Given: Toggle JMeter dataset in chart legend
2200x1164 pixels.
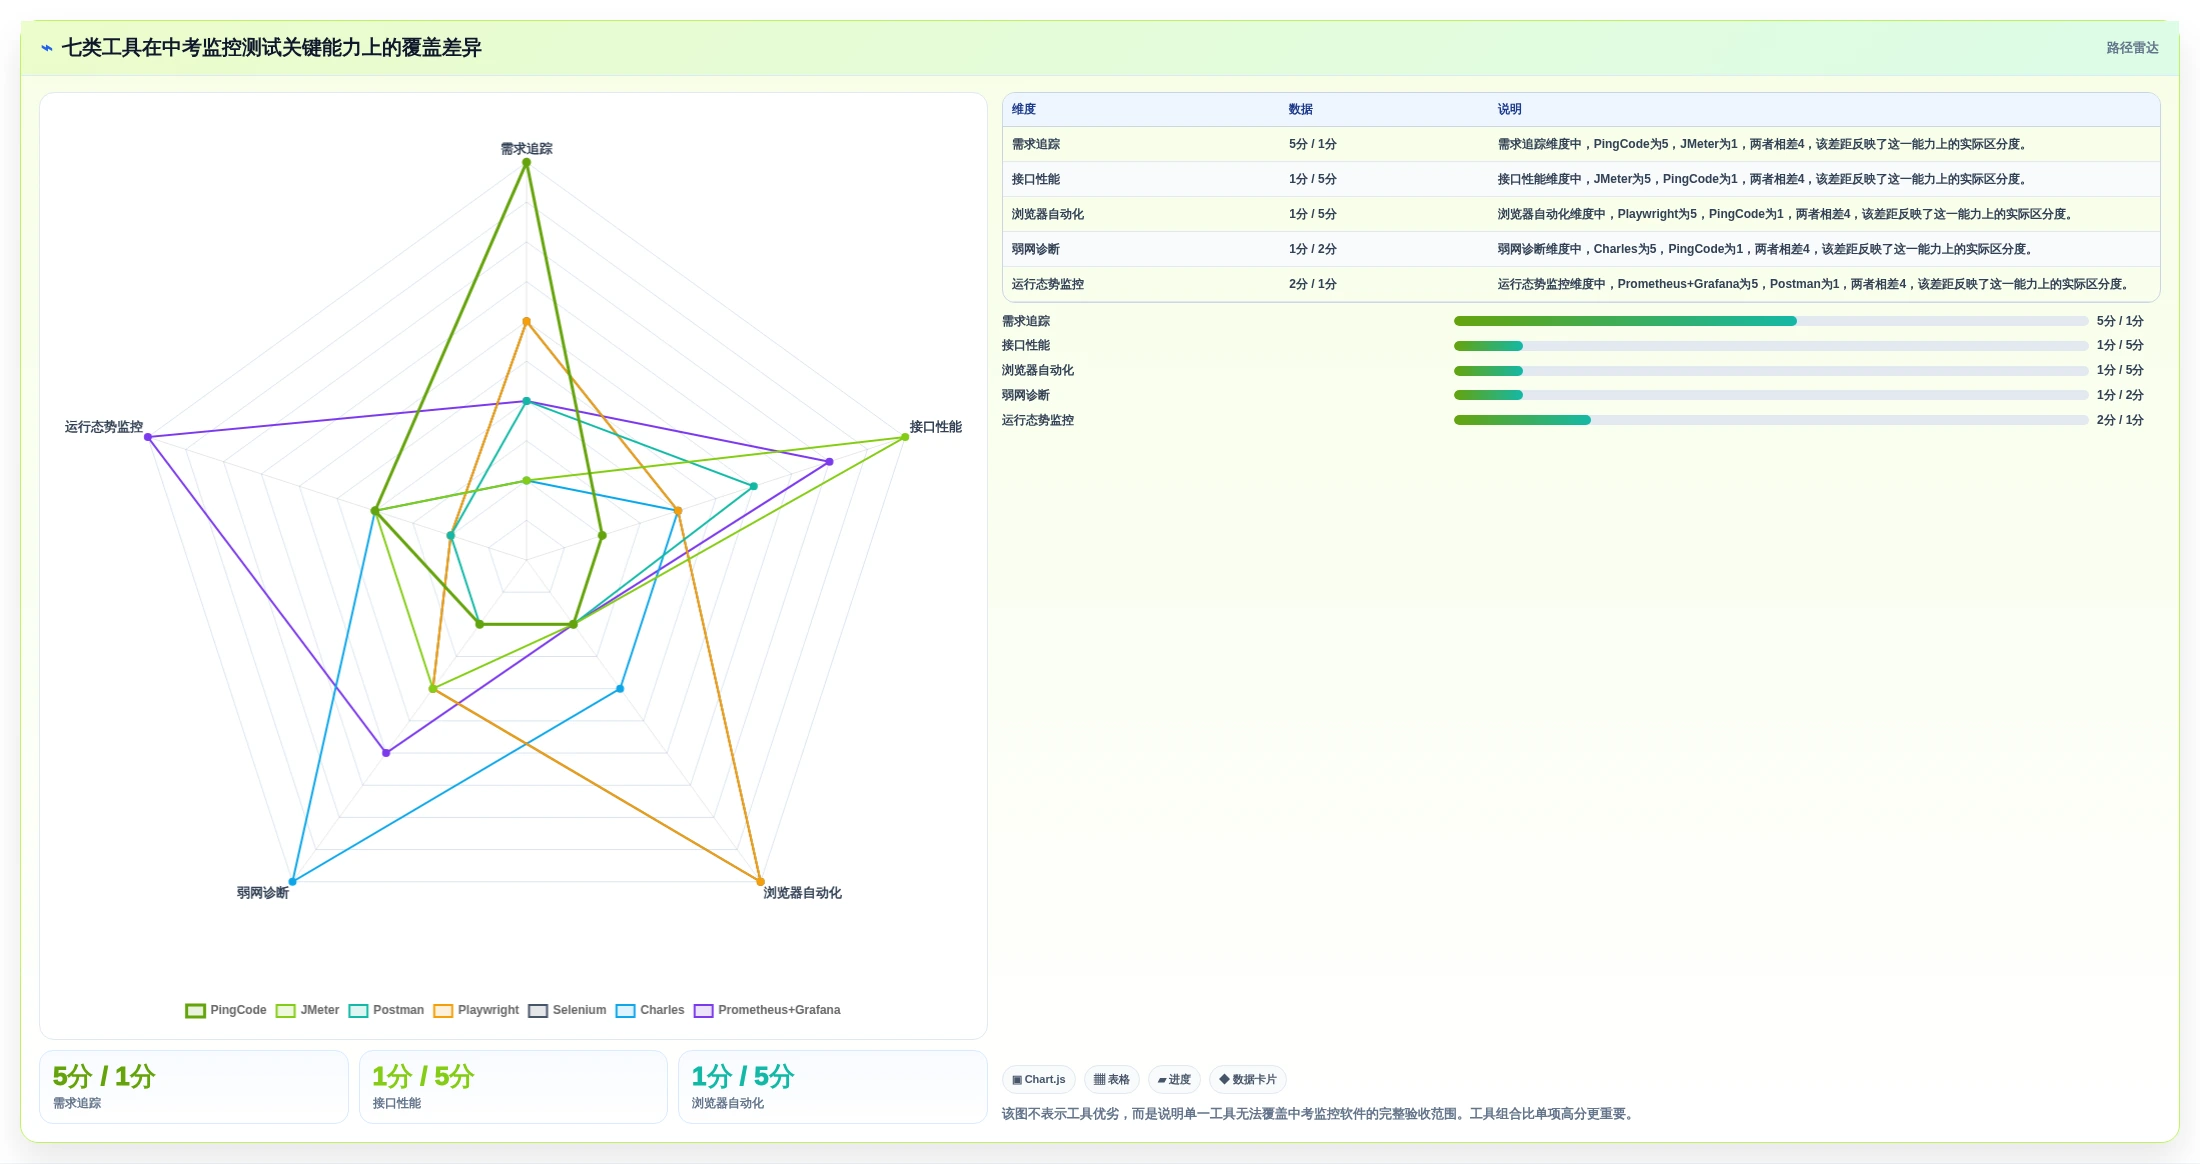Looking at the screenshot, I should pyautogui.click(x=308, y=1010).
